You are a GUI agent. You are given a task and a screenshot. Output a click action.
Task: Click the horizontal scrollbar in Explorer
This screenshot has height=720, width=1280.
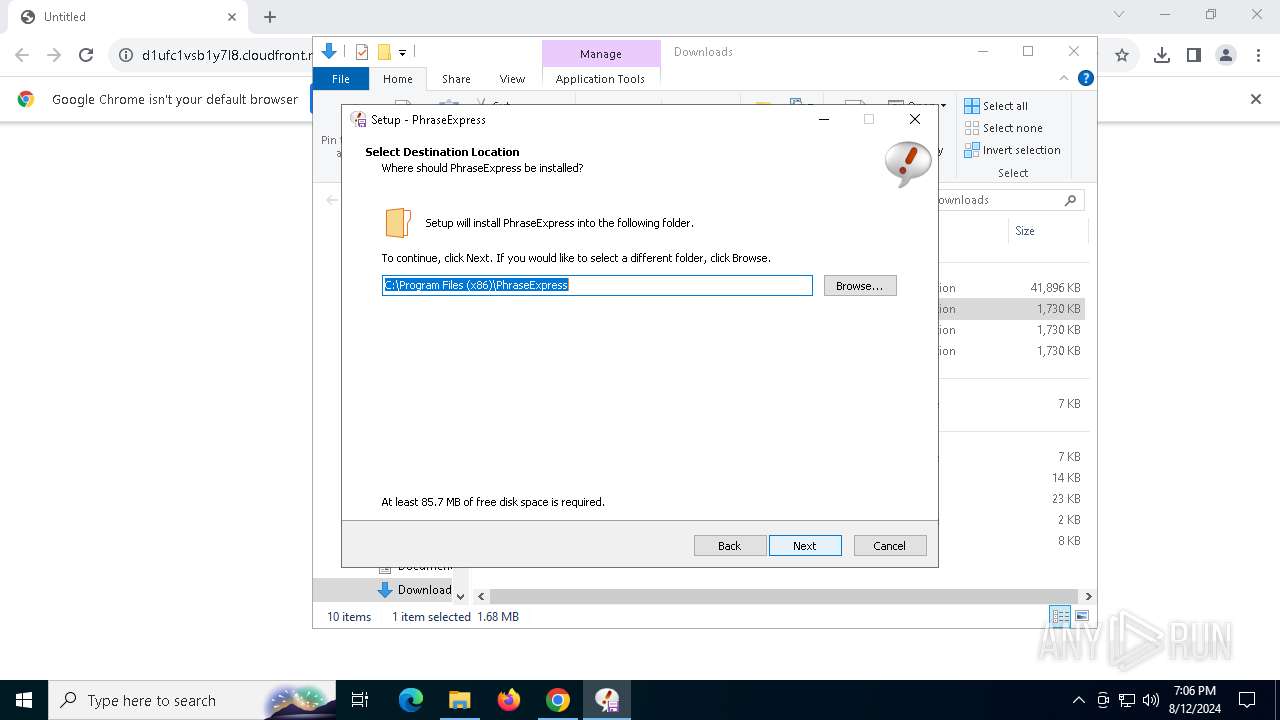[785, 596]
